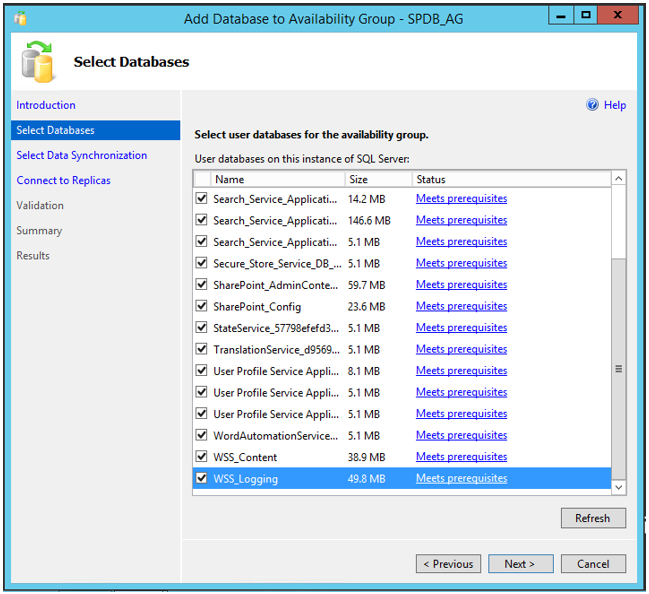This screenshot has height=594, width=649.
Task: Select the Validation step in sidebar
Action: 40,205
